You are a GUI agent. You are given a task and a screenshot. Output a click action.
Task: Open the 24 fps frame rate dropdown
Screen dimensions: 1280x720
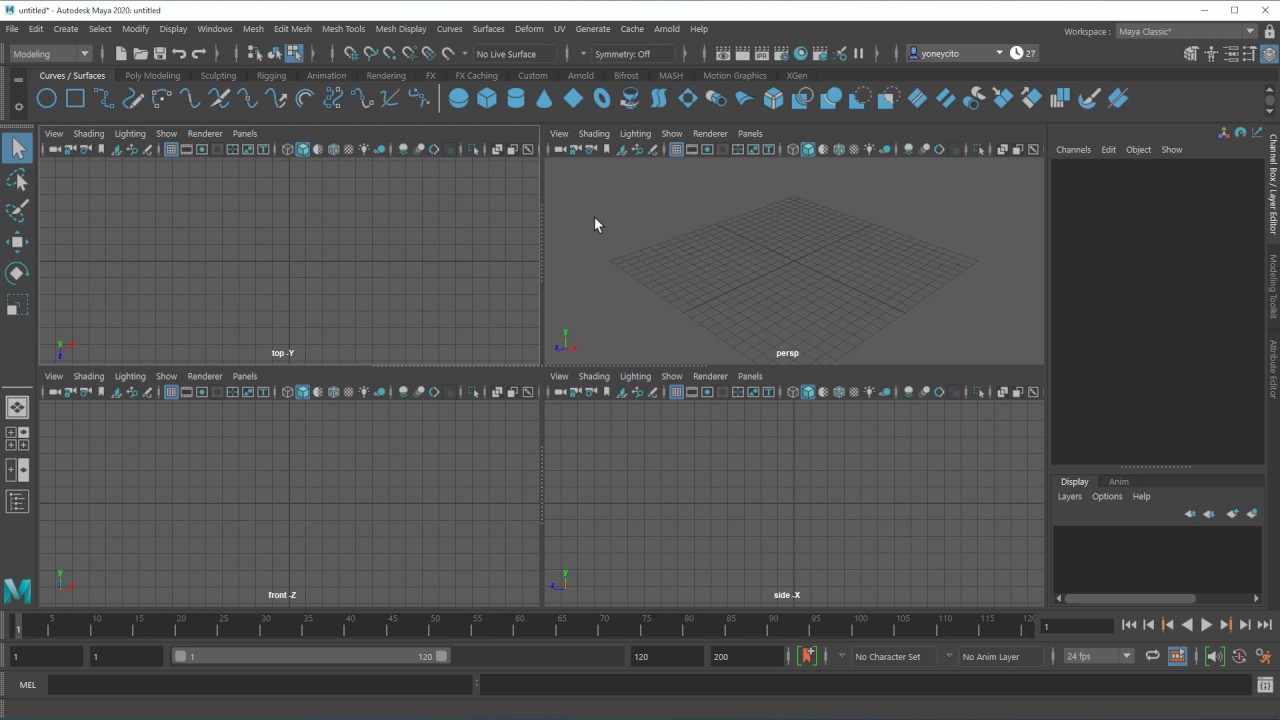point(1098,656)
